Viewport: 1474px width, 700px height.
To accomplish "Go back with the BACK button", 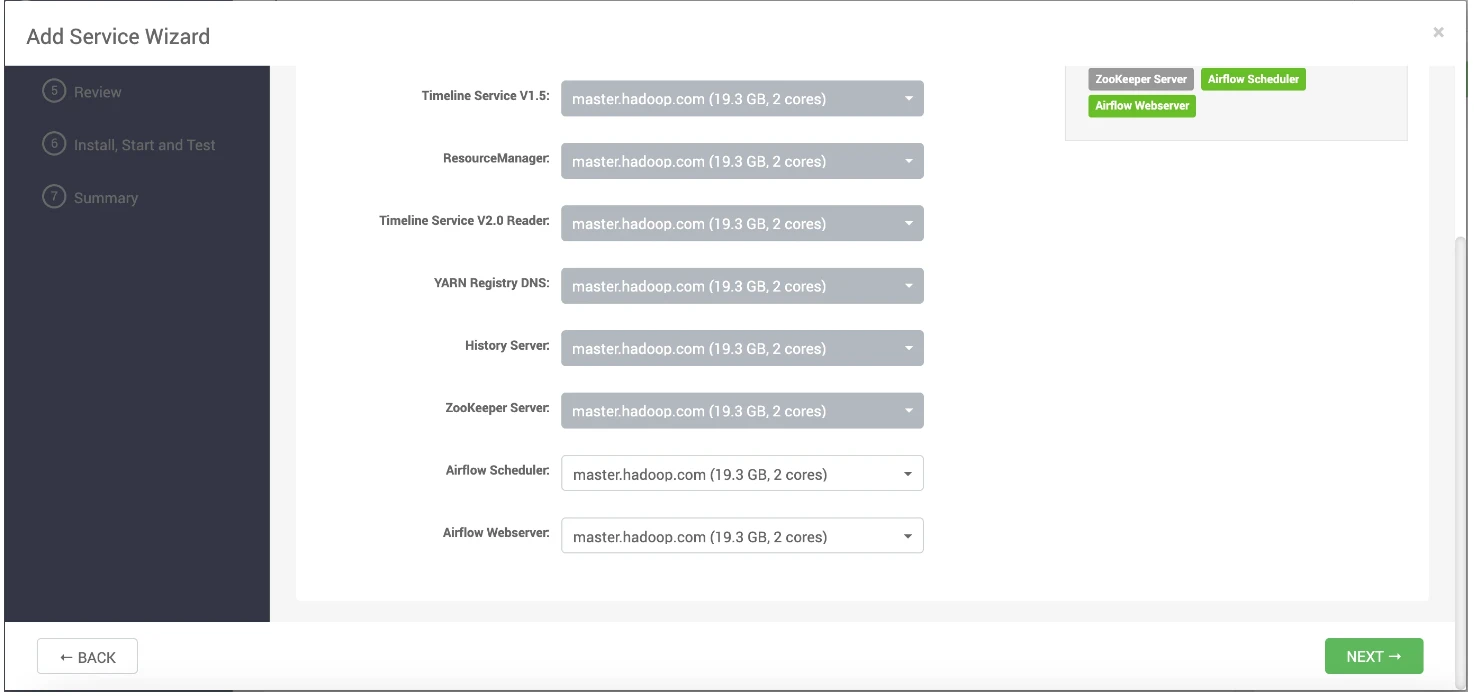I will (x=87, y=657).
